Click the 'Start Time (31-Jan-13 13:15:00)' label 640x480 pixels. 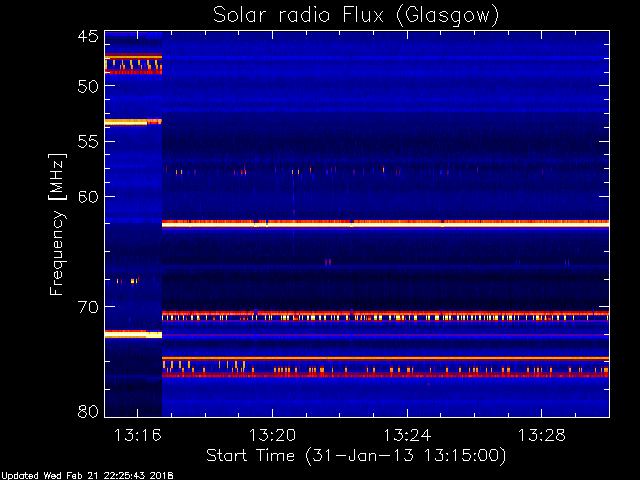(x=356, y=456)
